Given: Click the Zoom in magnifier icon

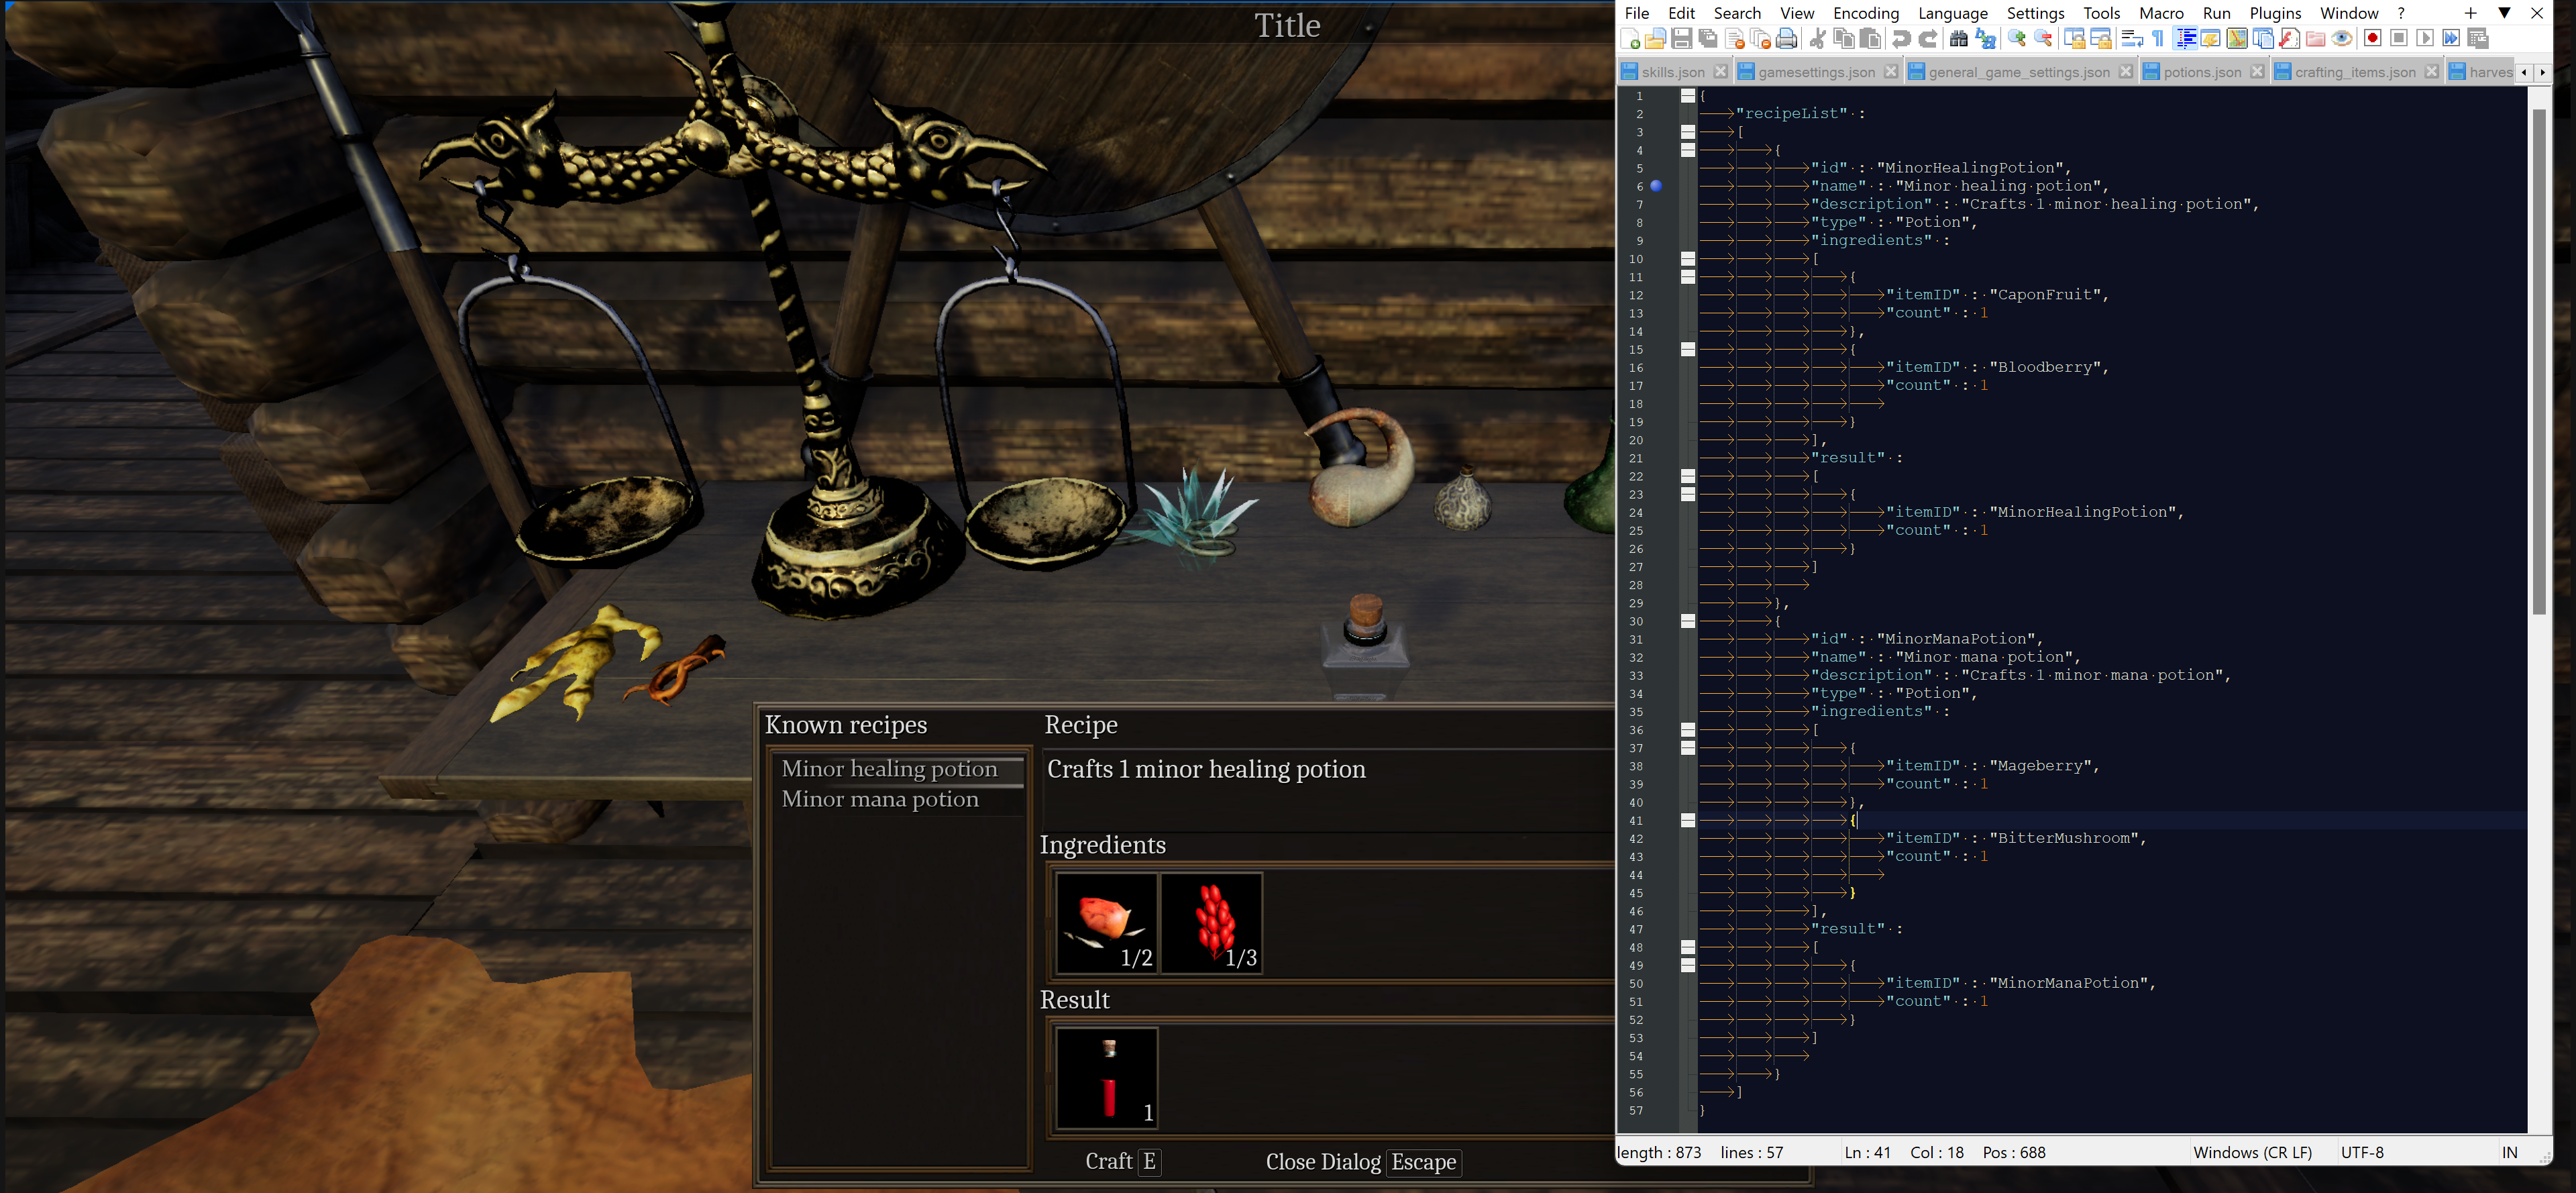Looking at the screenshot, I should pos(2016,39).
